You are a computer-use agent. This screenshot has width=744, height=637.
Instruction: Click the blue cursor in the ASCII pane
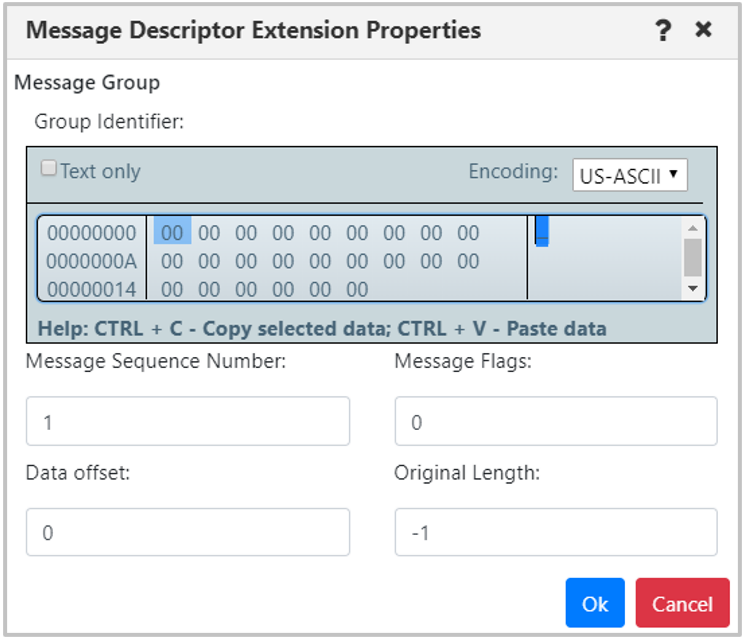pos(542,231)
